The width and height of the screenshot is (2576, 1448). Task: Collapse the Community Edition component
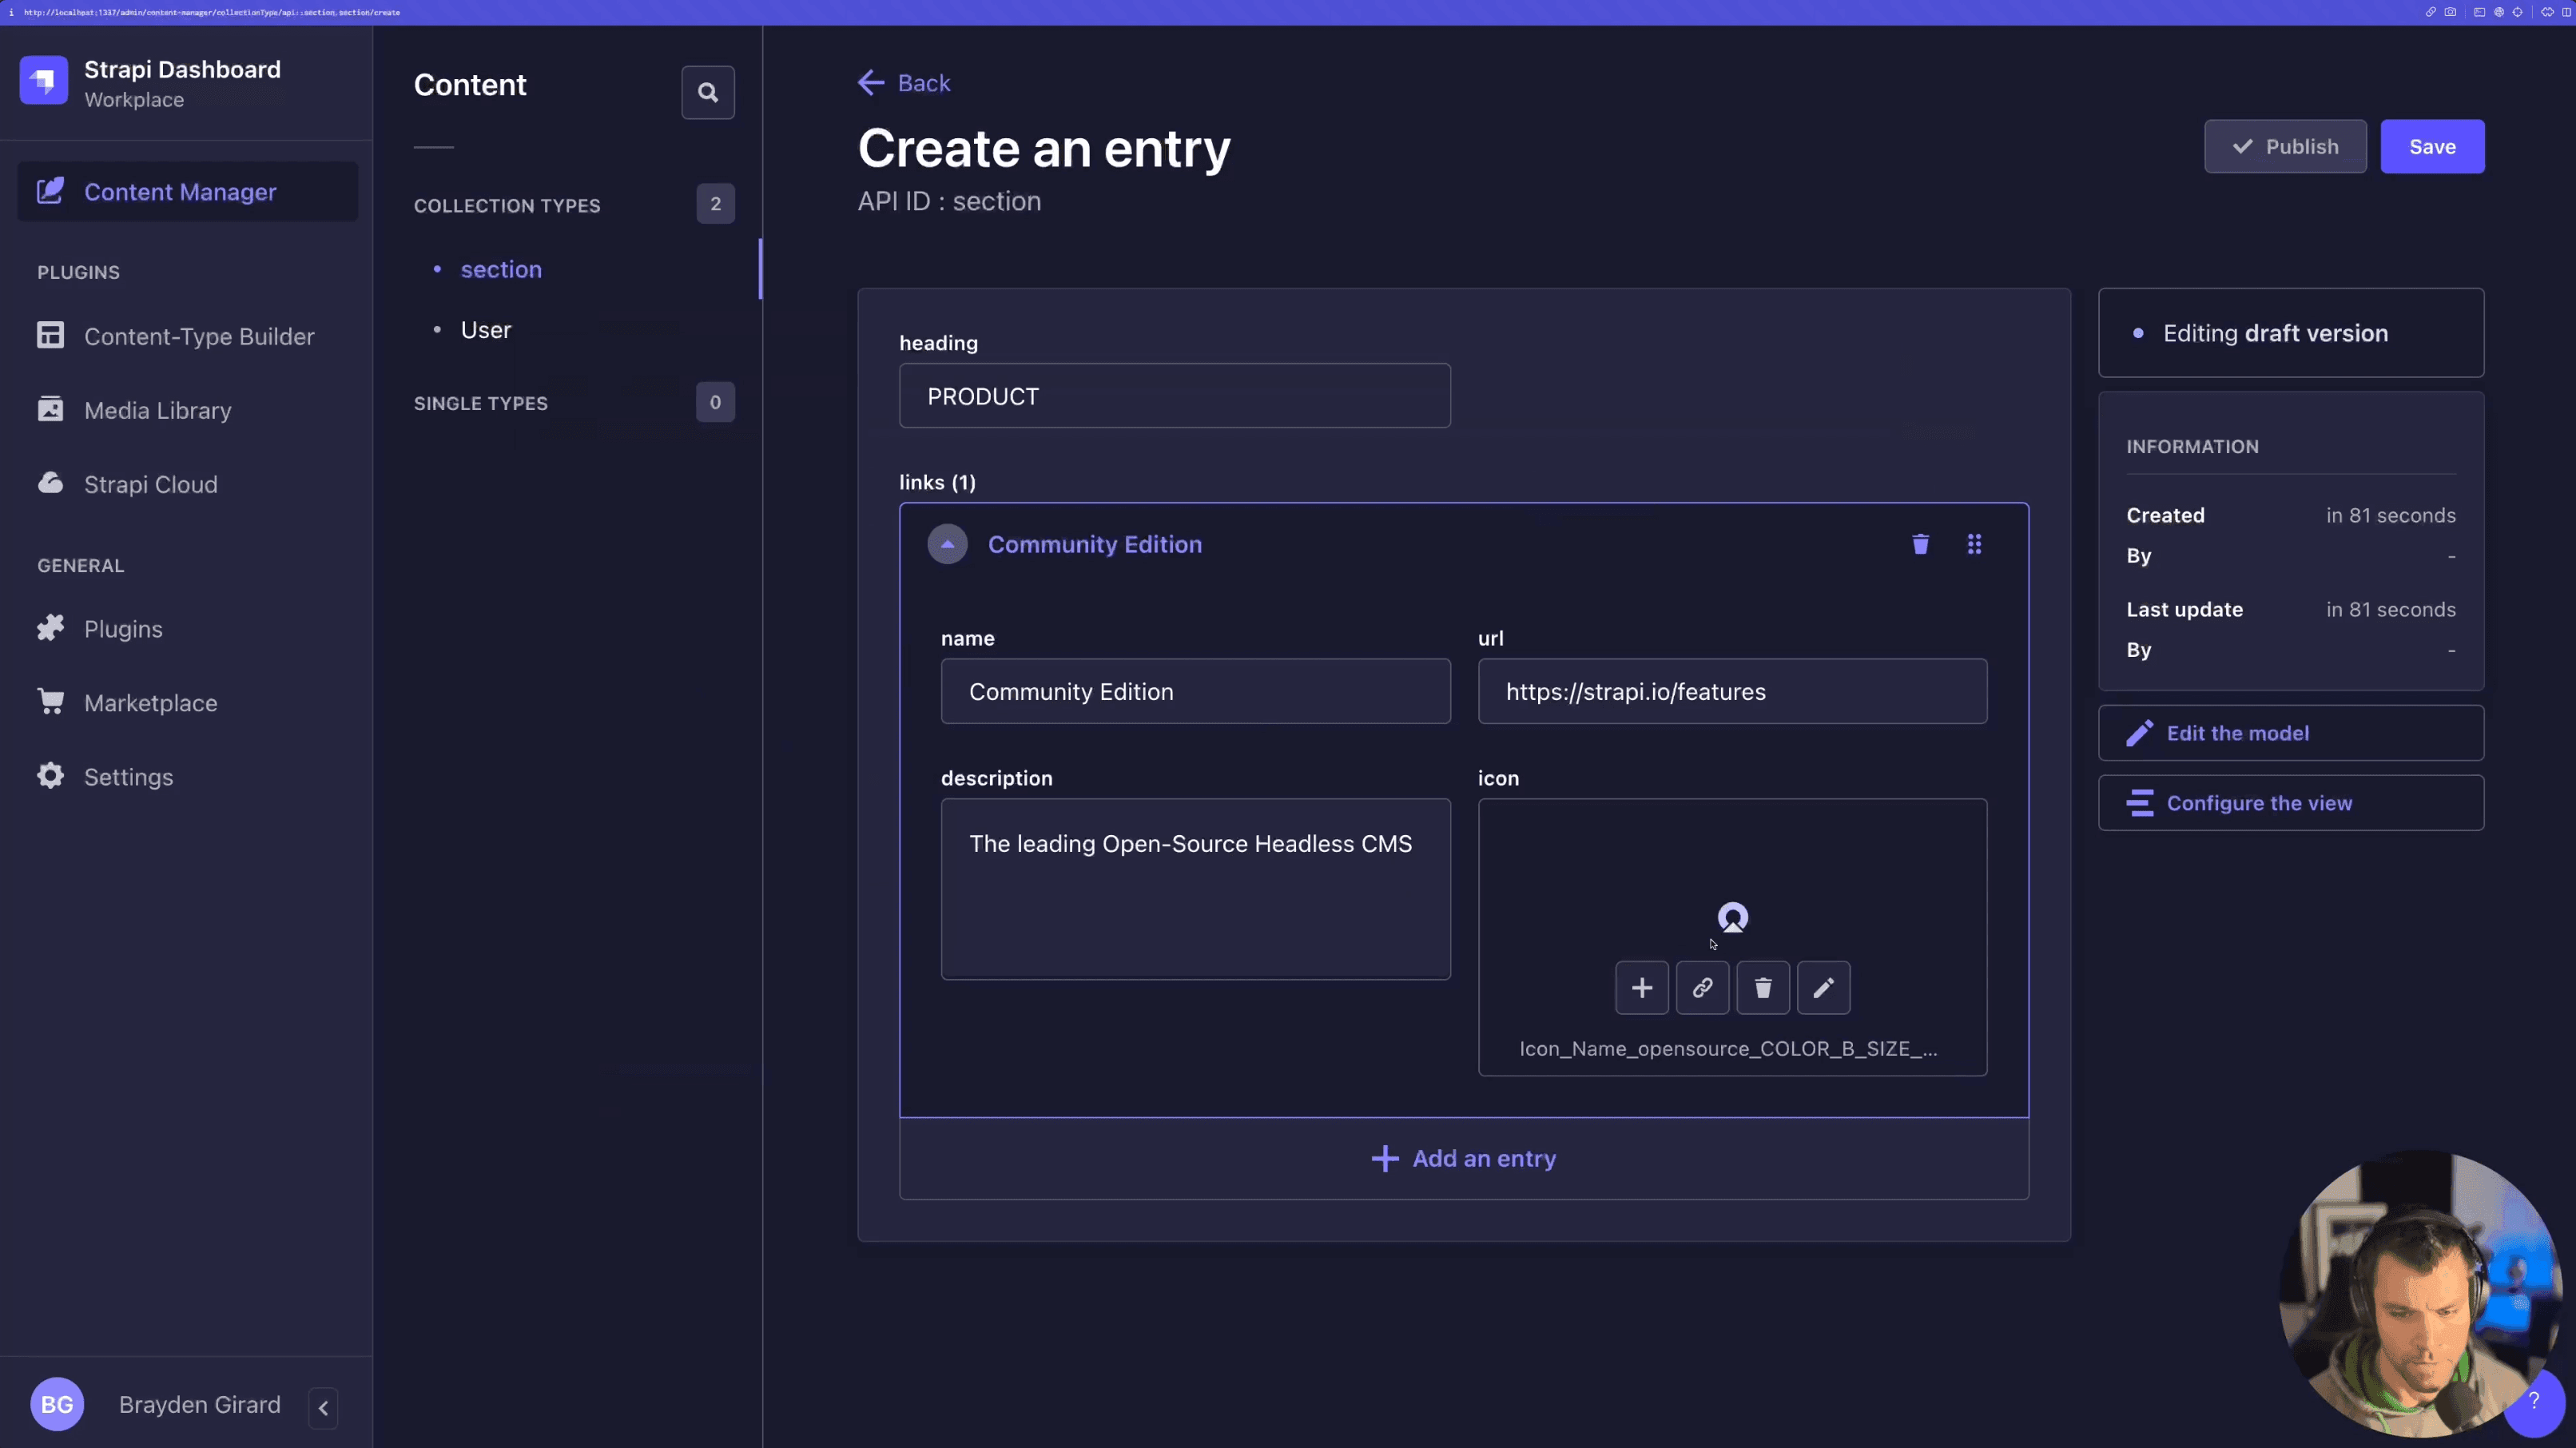pos(947,544)
